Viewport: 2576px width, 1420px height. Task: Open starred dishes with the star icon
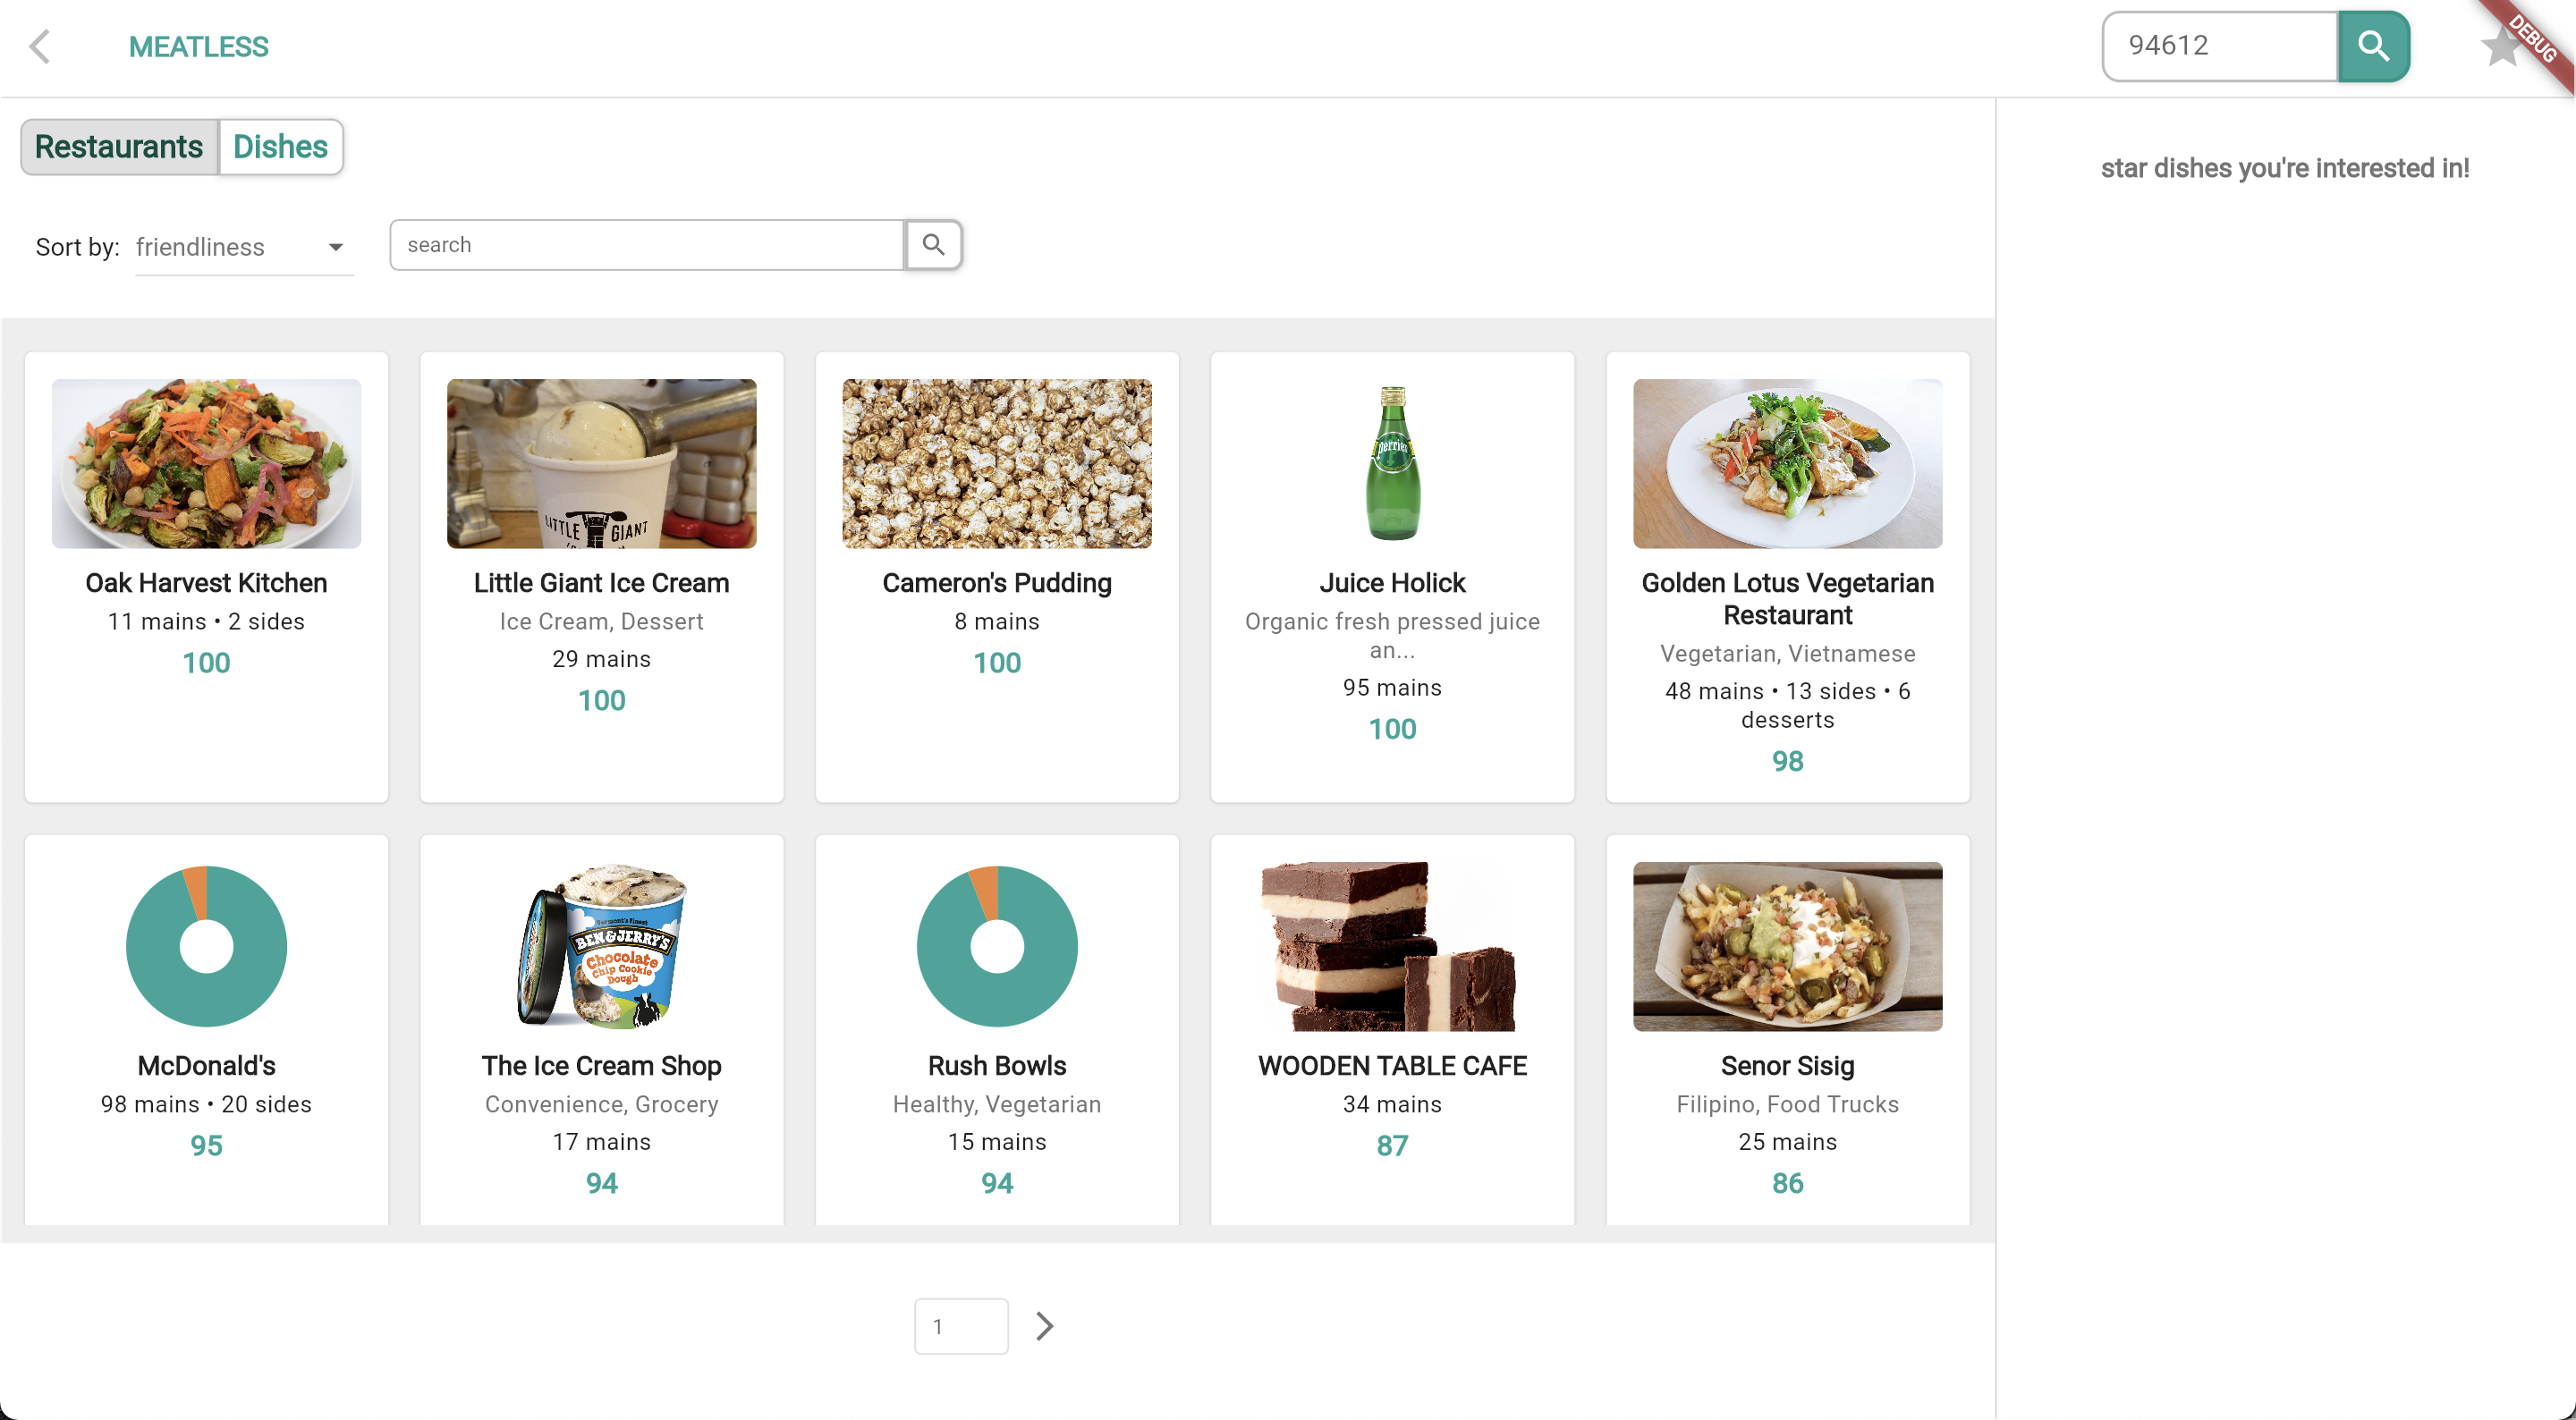(2501, 45)
